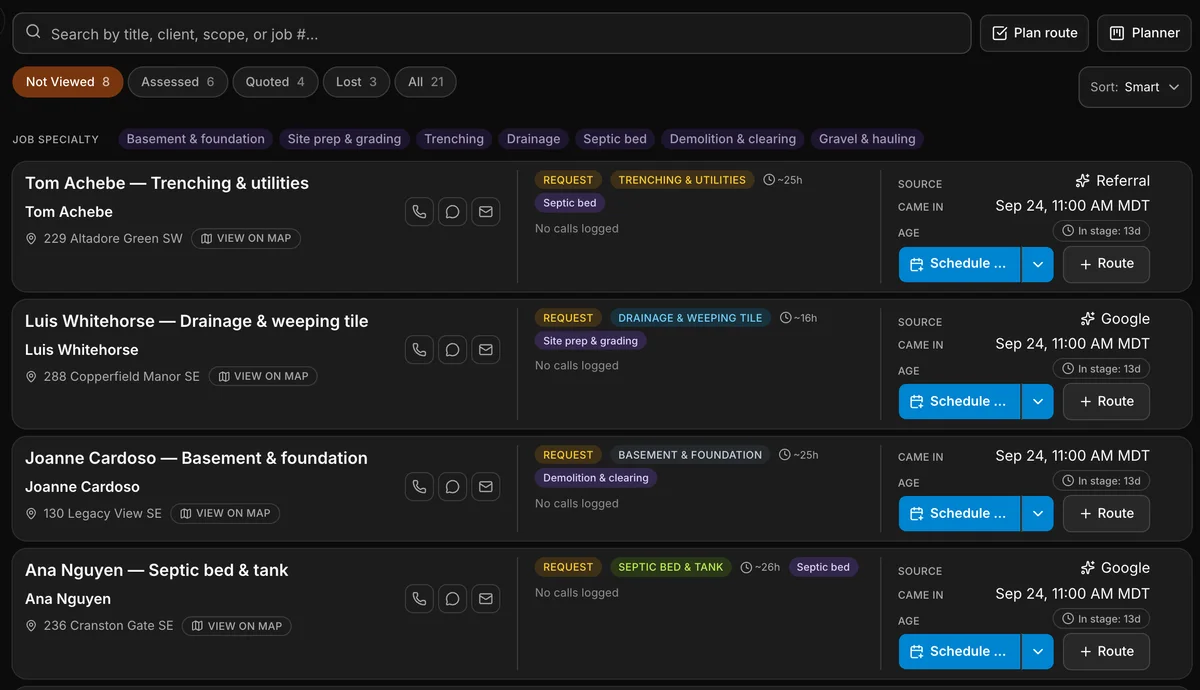
Task: Switch to the Quoted tab
Action: click(276, 82)
